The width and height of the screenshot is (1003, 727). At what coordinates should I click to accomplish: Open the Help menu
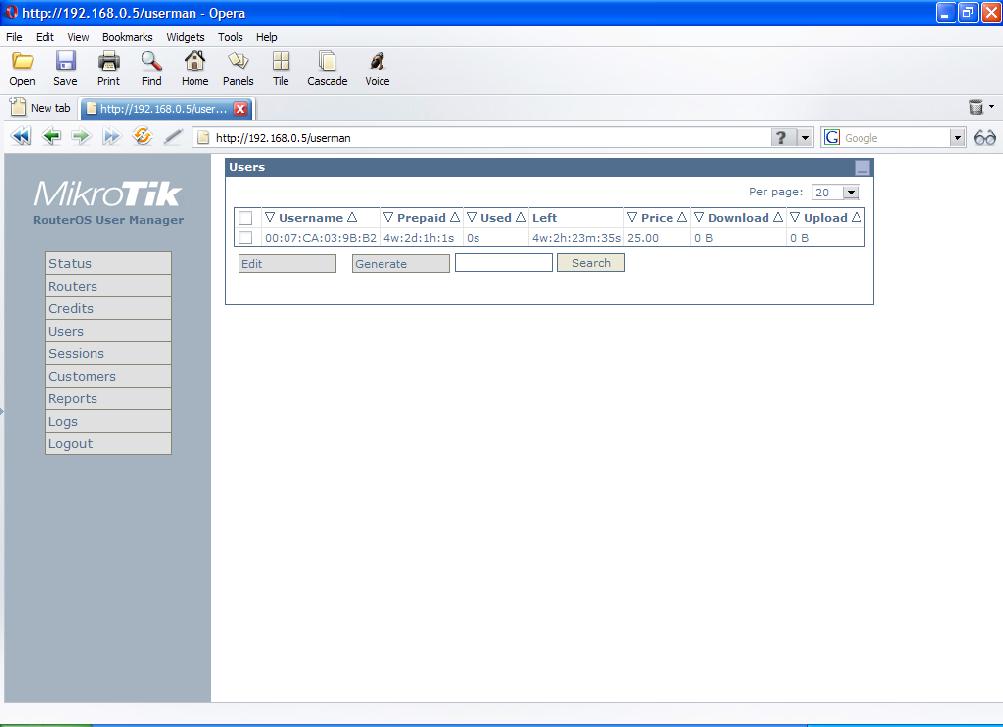point(267,37)
